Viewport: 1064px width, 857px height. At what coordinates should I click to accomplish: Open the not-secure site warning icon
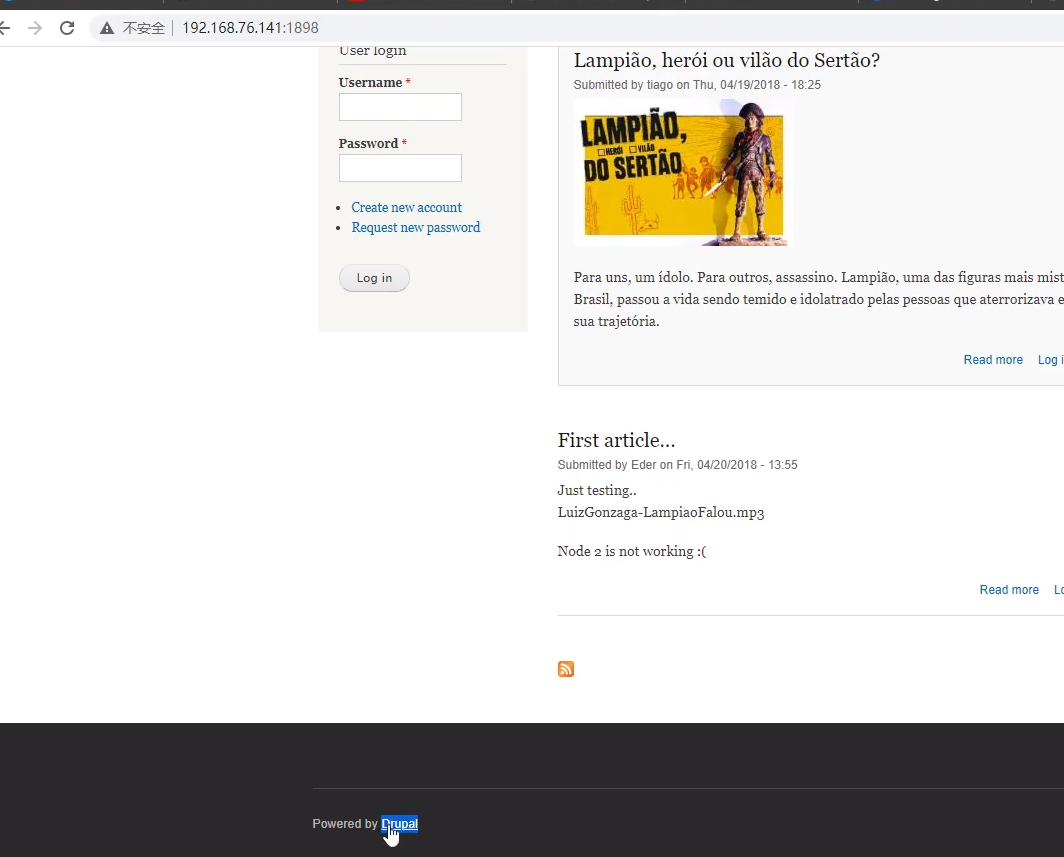107,28
